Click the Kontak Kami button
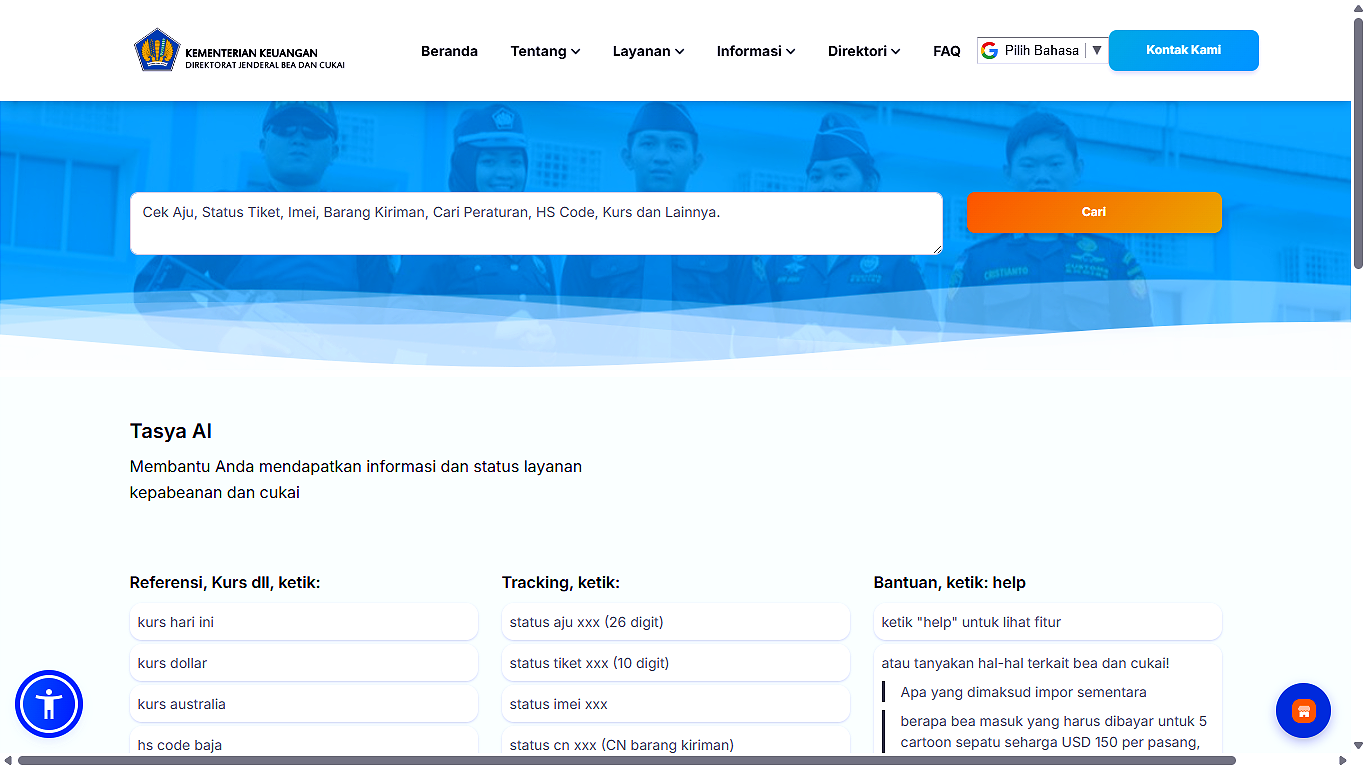This screenshot has width=1365, height=768. 1183,50
